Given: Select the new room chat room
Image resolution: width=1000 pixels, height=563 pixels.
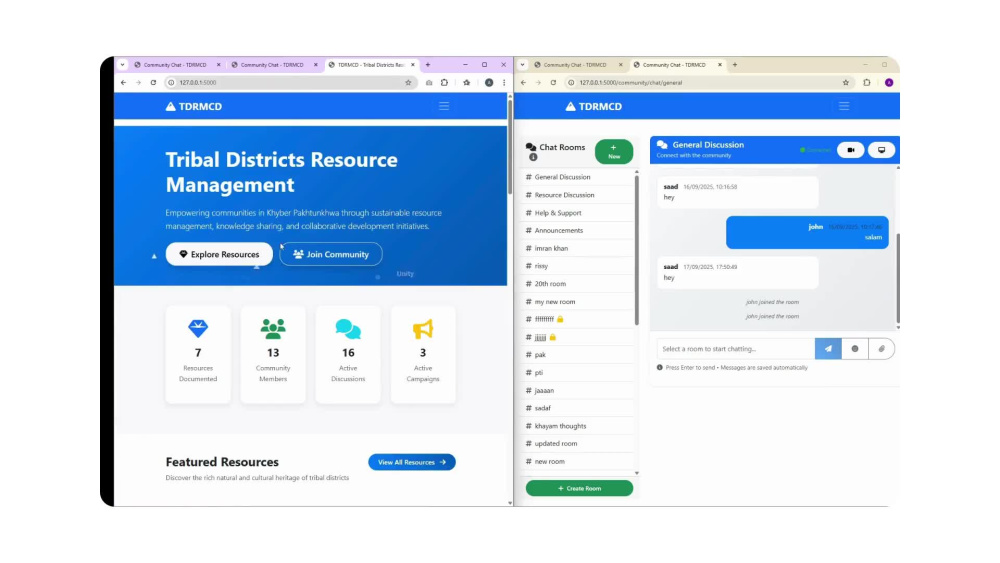Looking at the screenshot, I should (578, 461).
